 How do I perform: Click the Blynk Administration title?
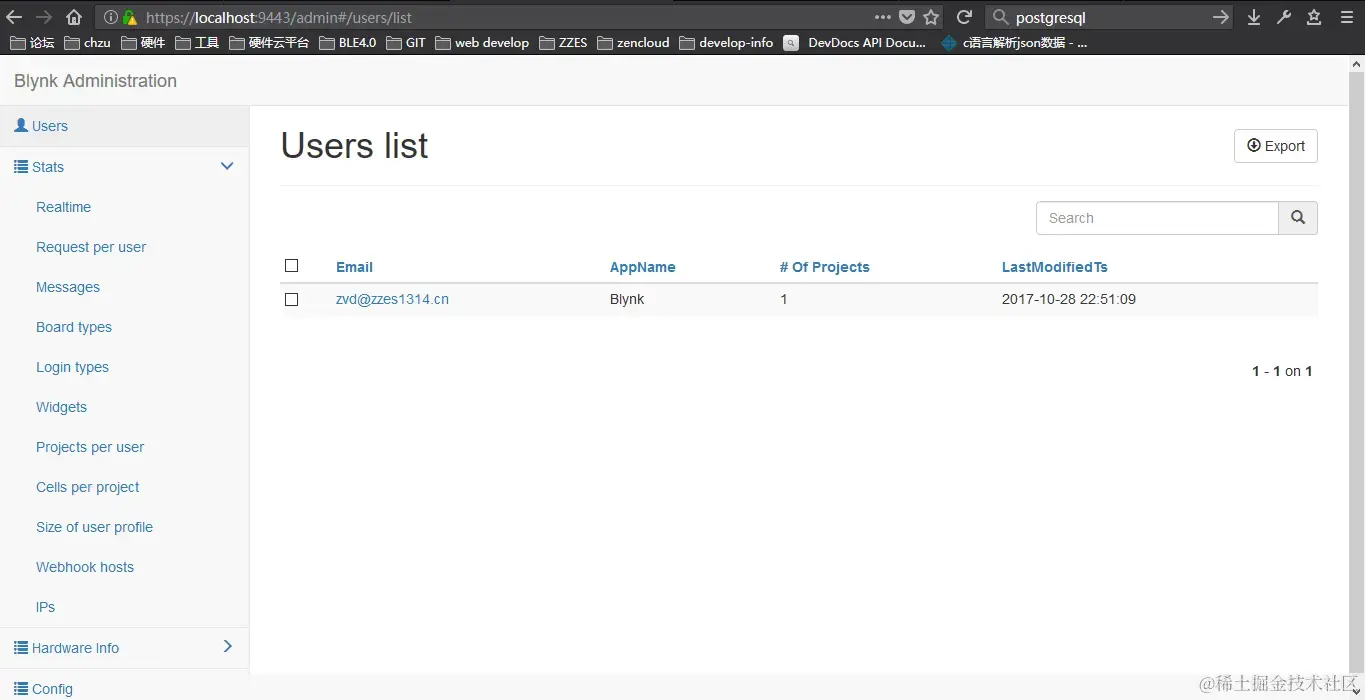tap(95, 81)
